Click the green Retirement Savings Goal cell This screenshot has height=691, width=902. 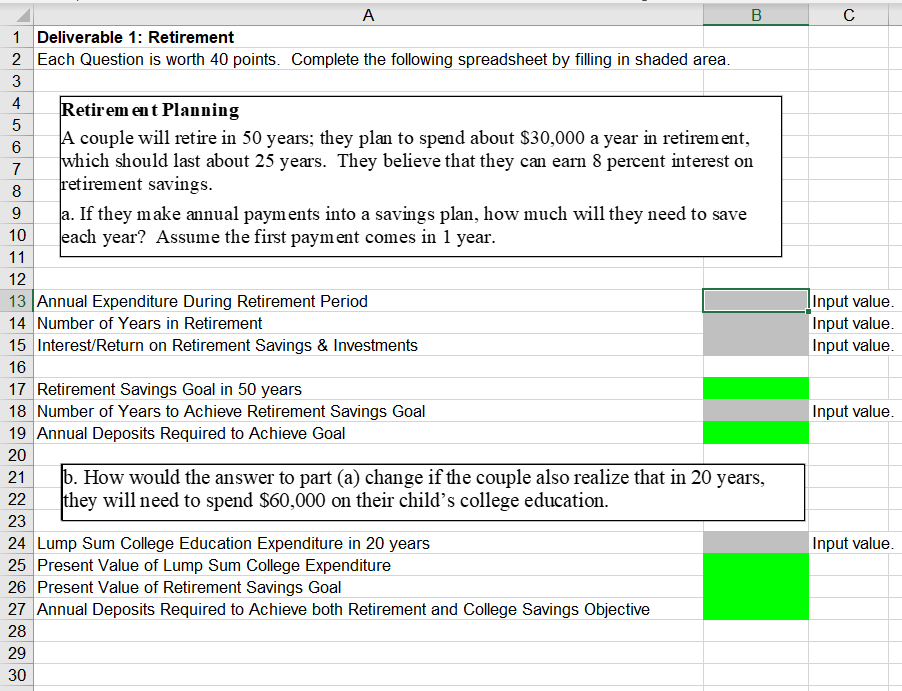coord(755,388)
